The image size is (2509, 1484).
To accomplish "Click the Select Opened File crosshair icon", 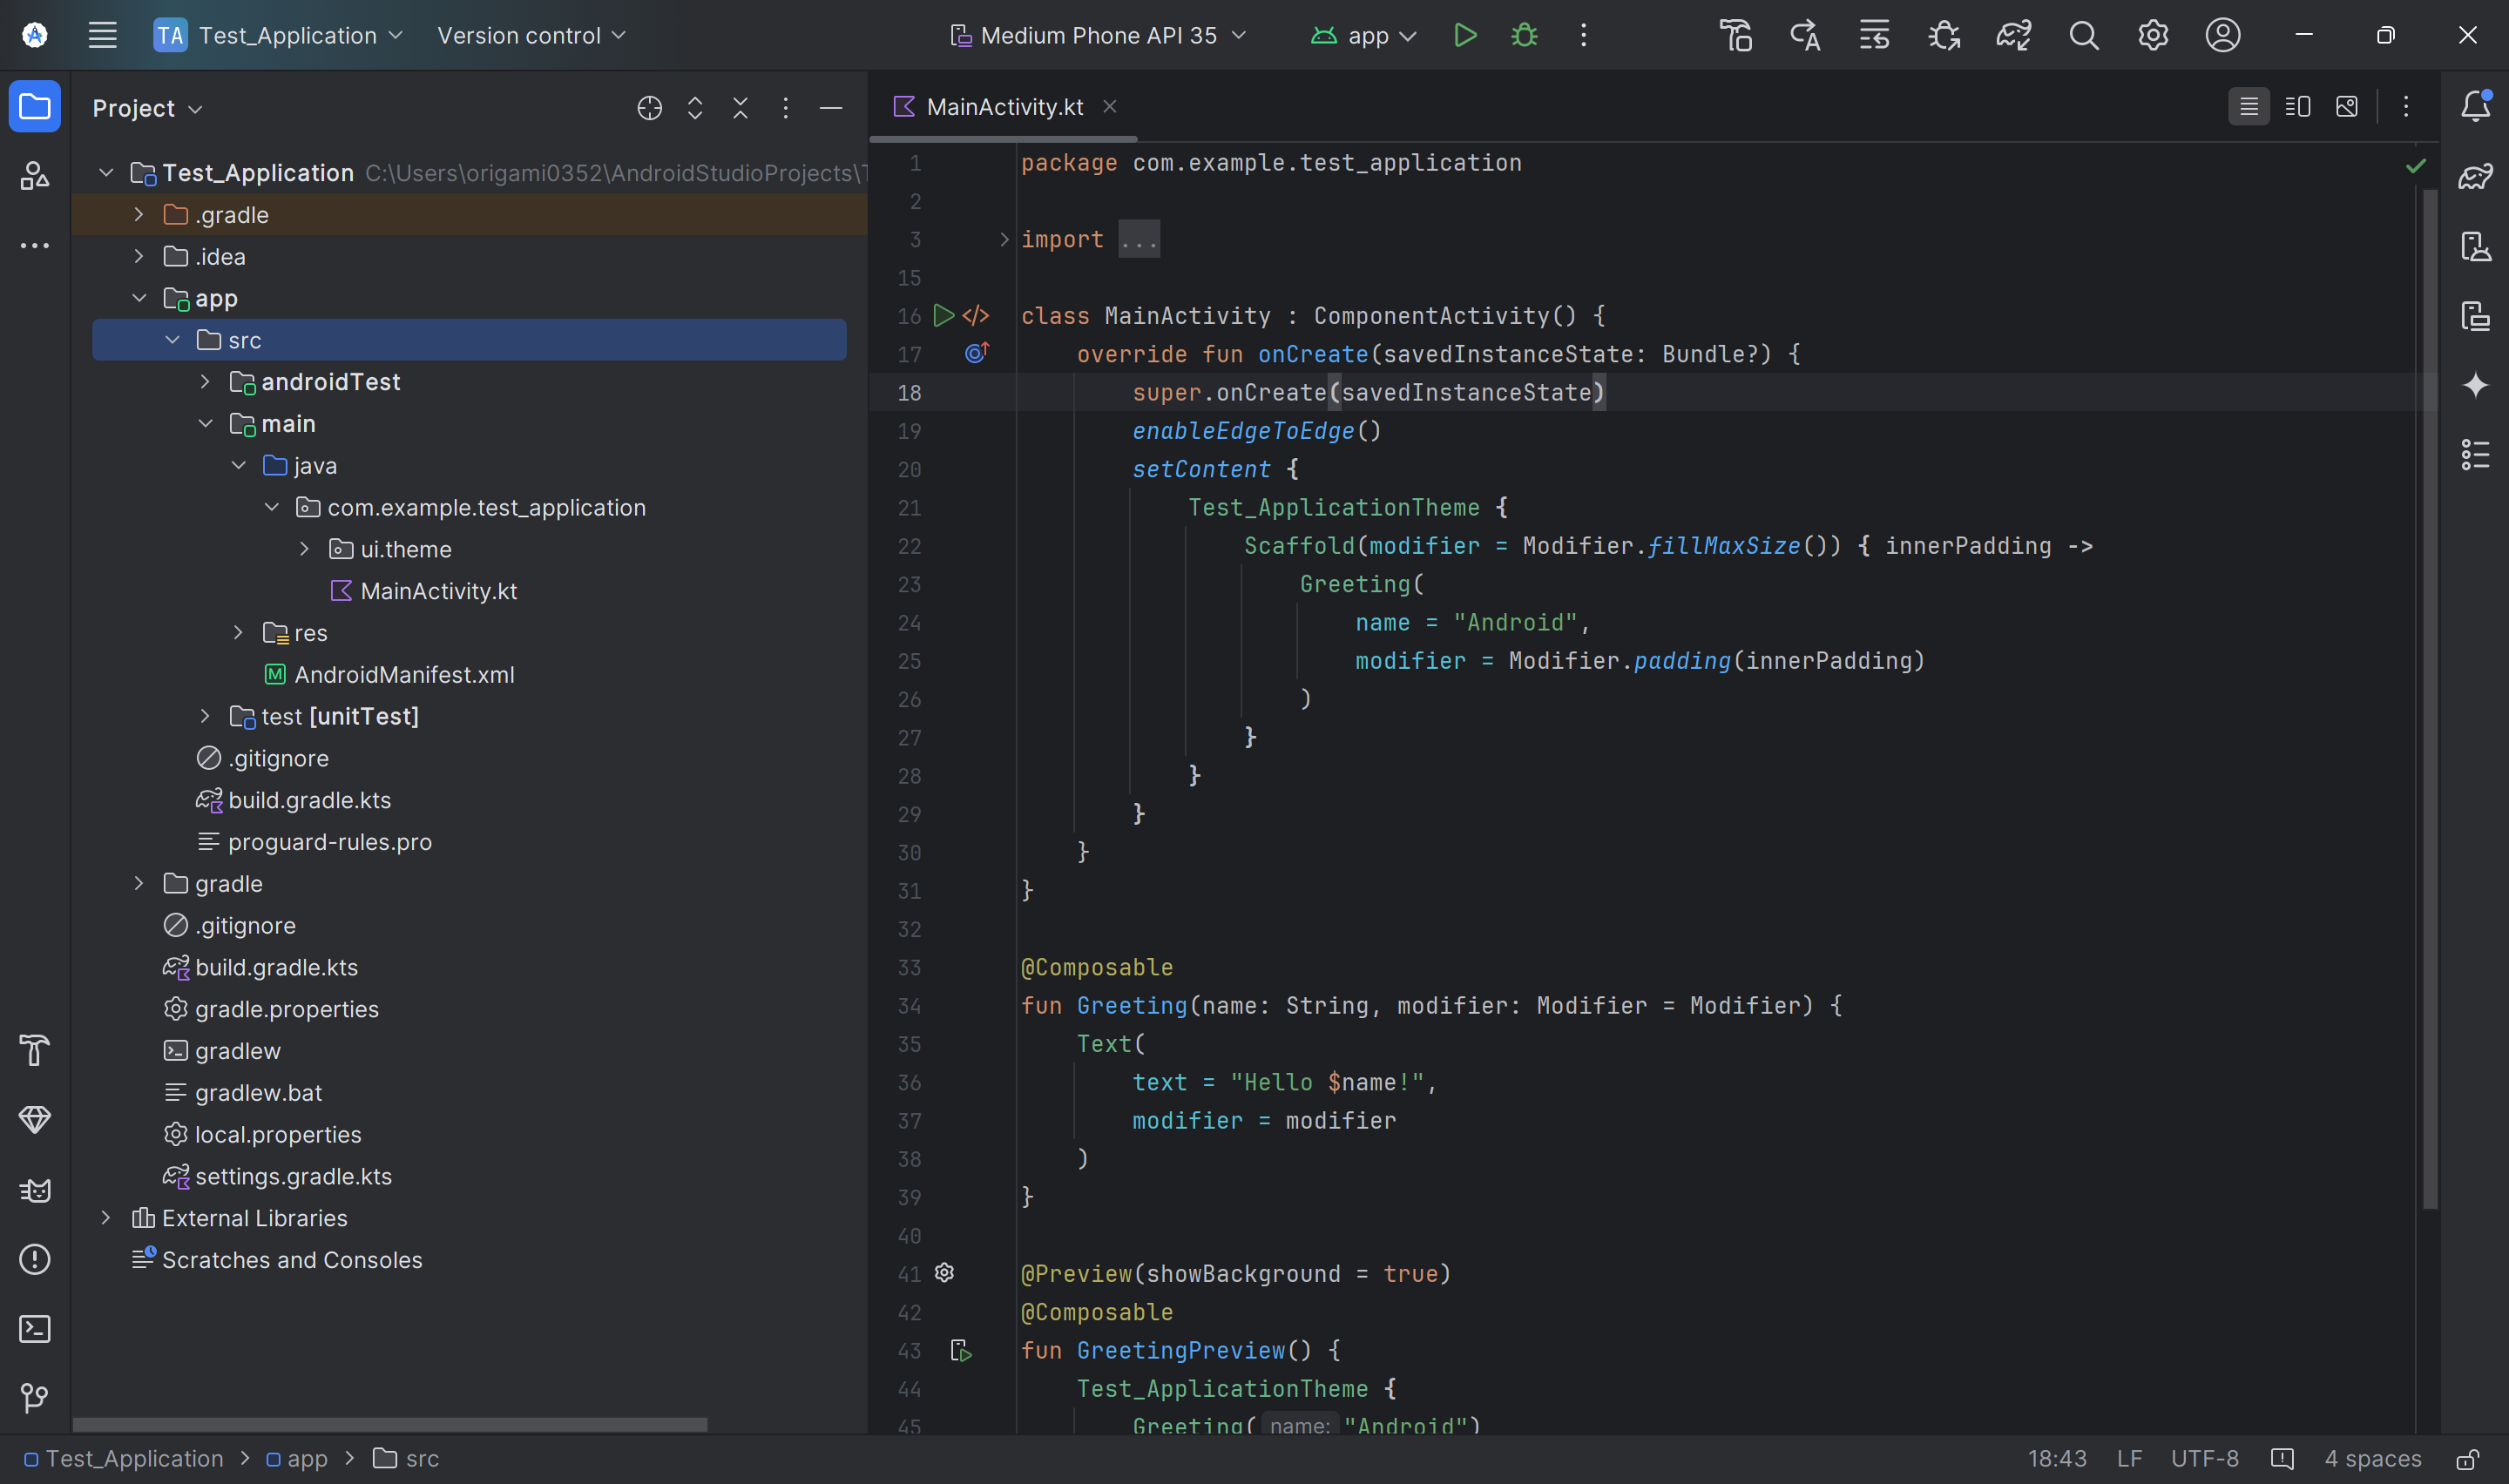I will click(649, 108).
